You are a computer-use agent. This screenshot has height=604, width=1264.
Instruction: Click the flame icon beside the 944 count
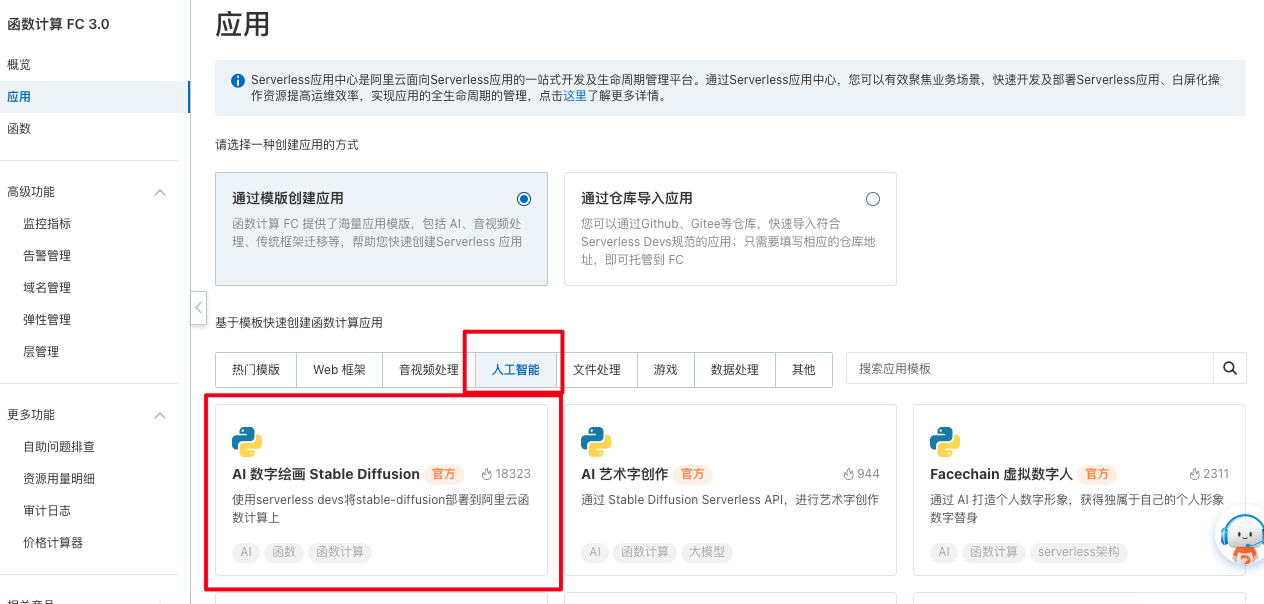pyautogui.click(x=848, y=474)
